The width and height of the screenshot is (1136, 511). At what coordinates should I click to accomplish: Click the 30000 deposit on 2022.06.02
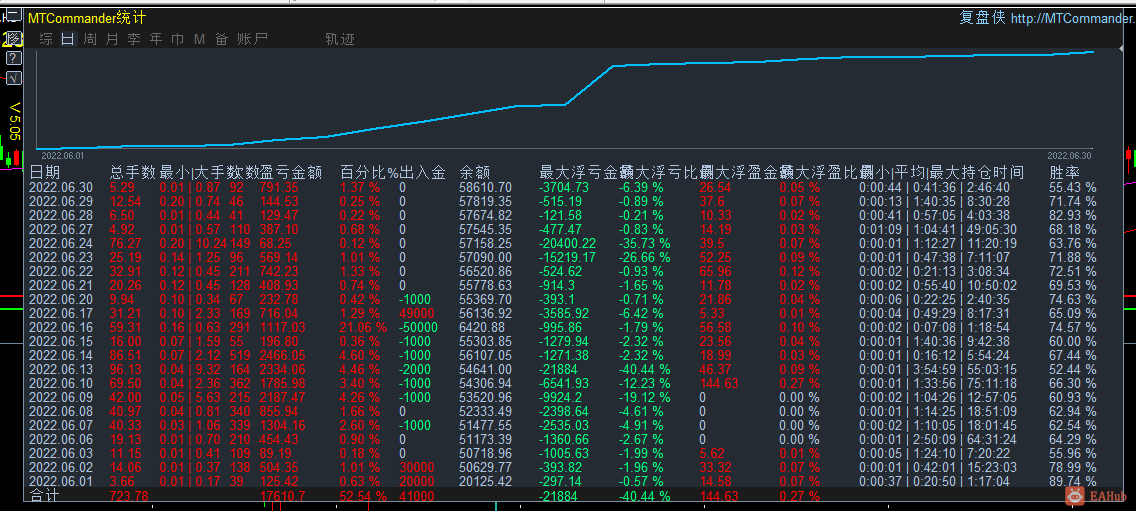[417, 466]
